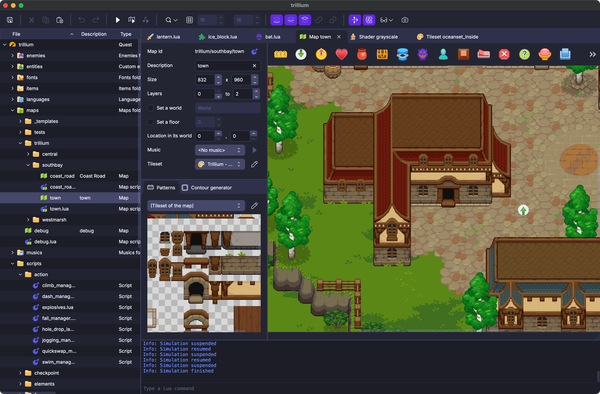Click the Save icon in the main toolbar

point(10,20)
